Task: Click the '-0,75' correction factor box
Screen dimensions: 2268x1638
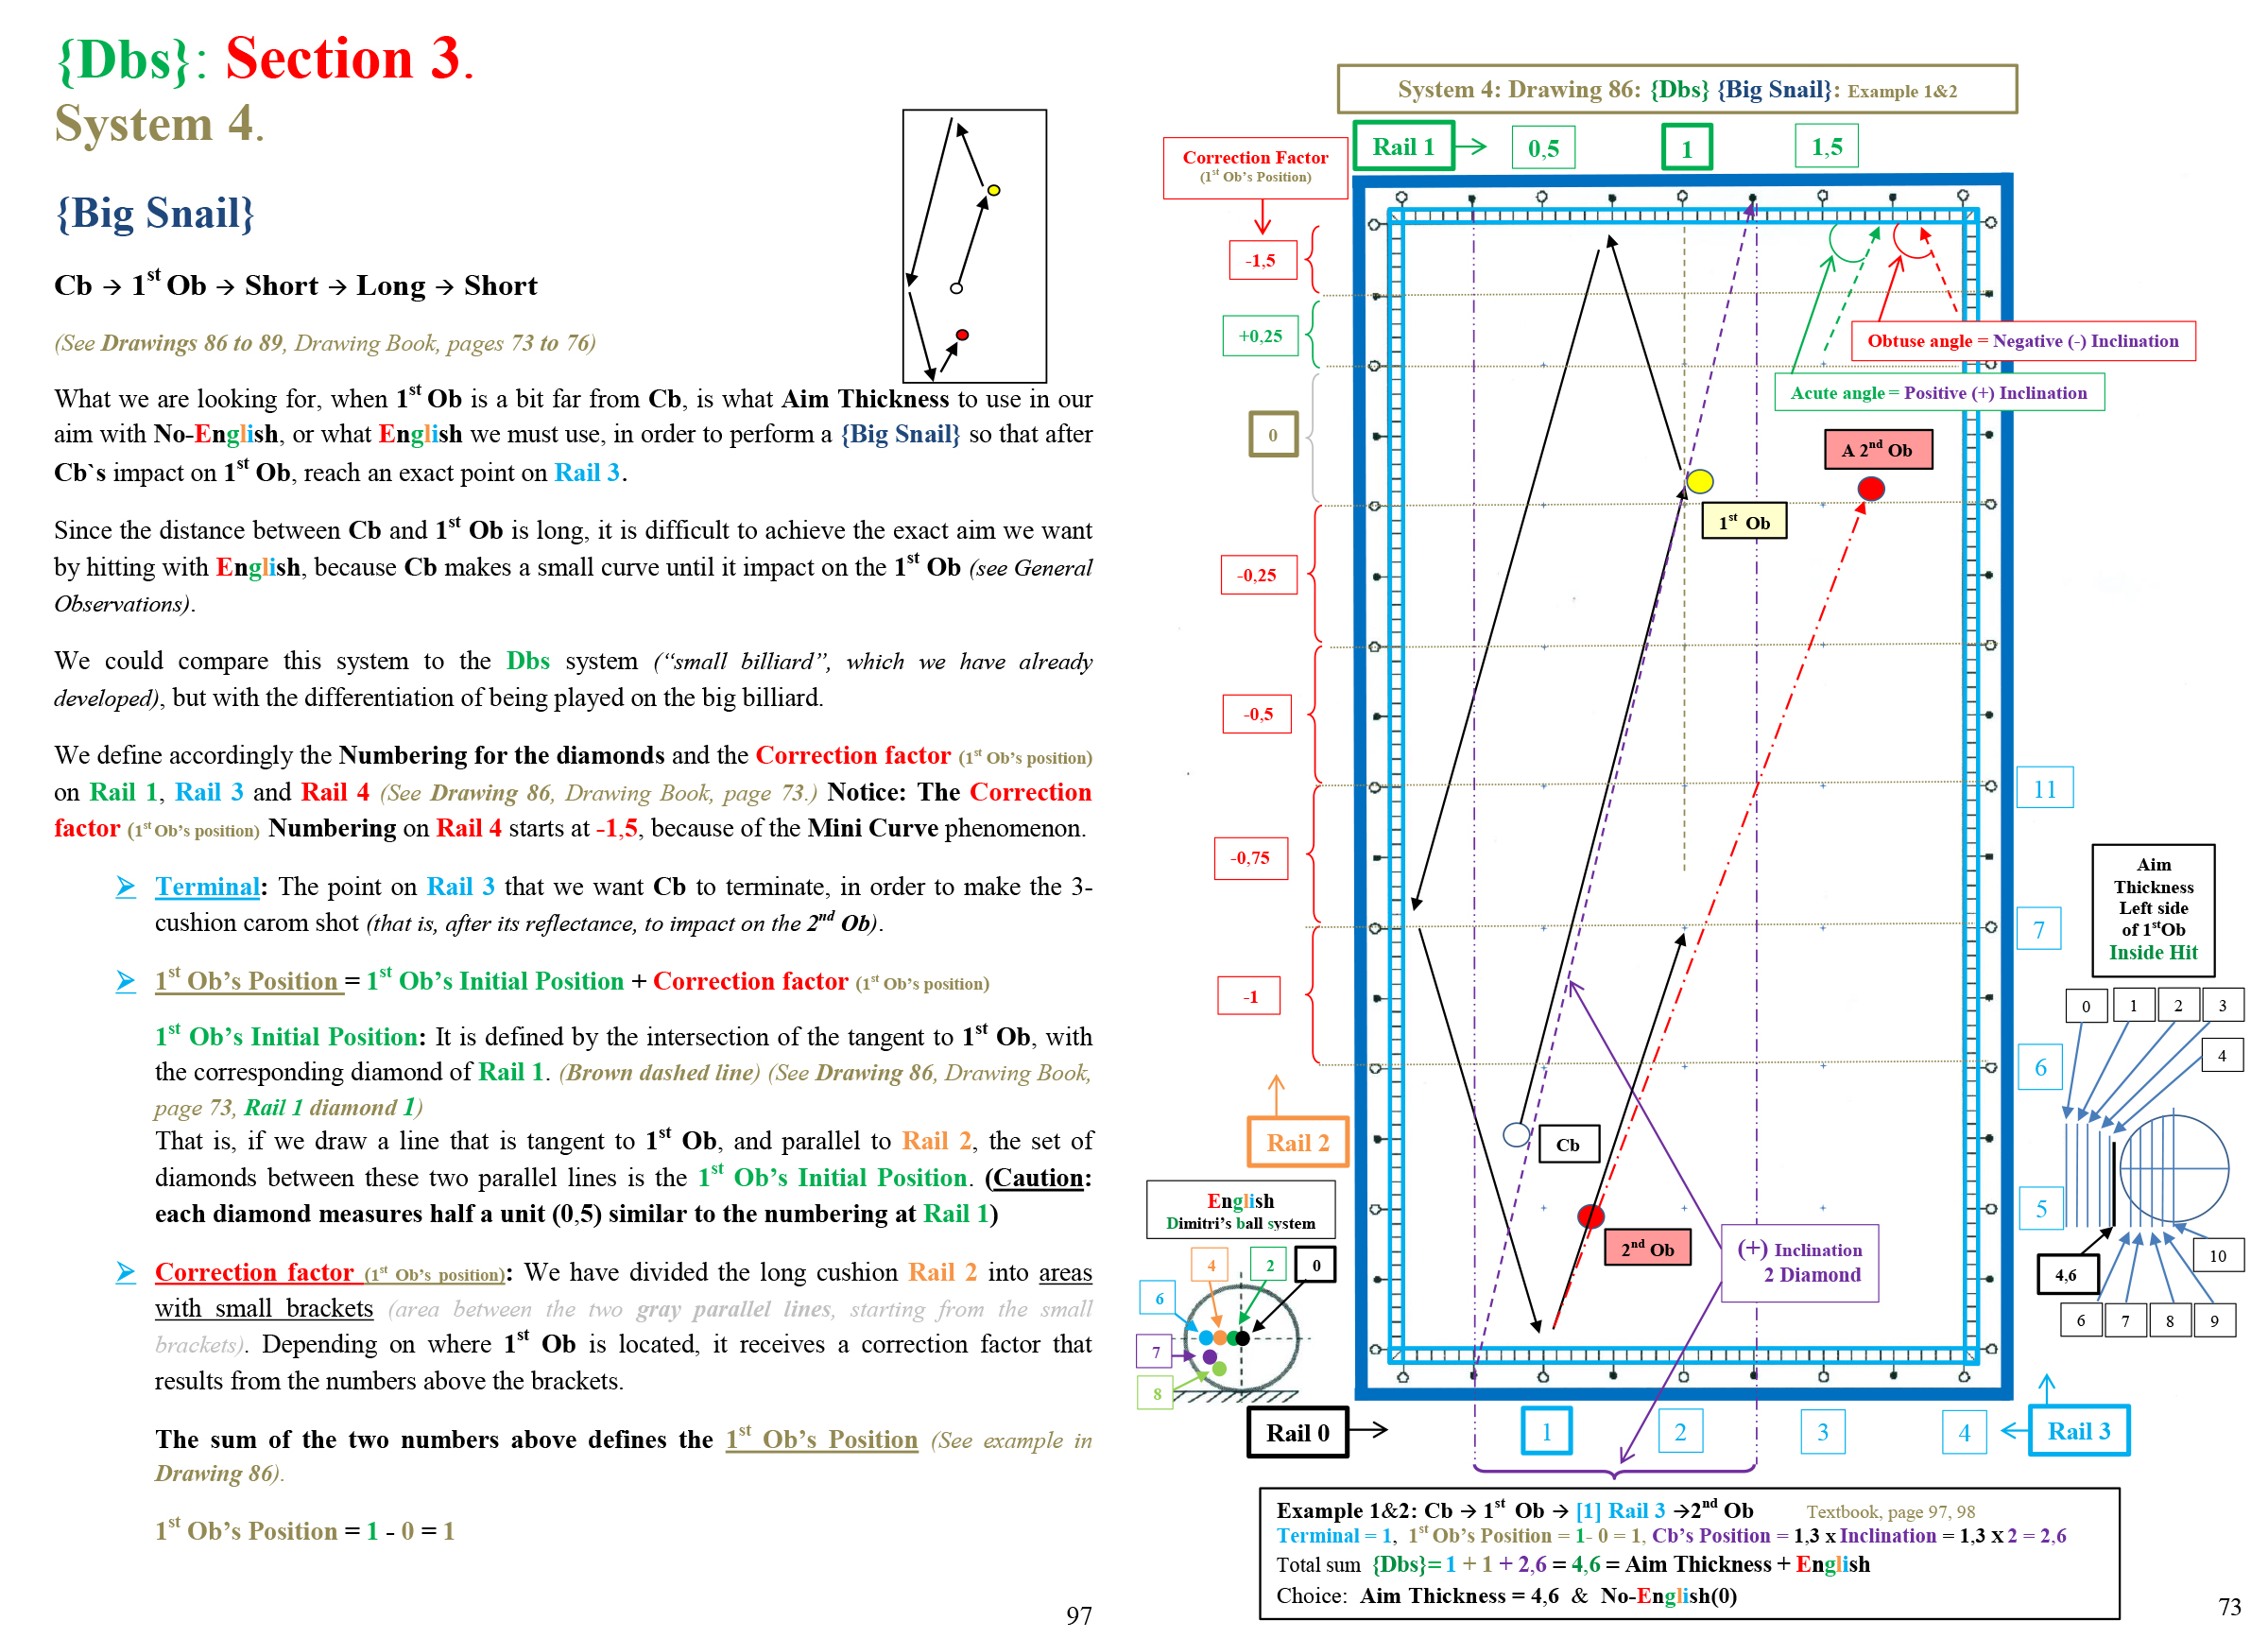Action: pos(1252,858)
